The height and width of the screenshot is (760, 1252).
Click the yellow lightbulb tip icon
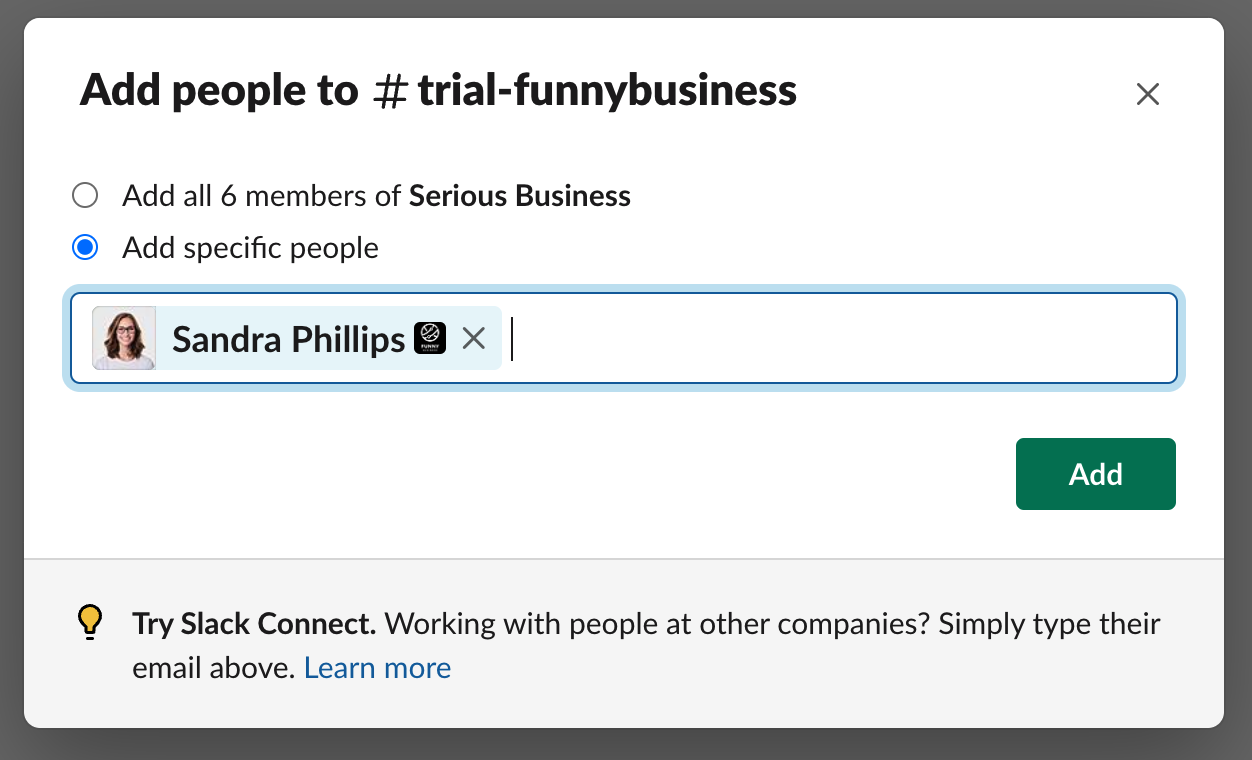point(90,622)
